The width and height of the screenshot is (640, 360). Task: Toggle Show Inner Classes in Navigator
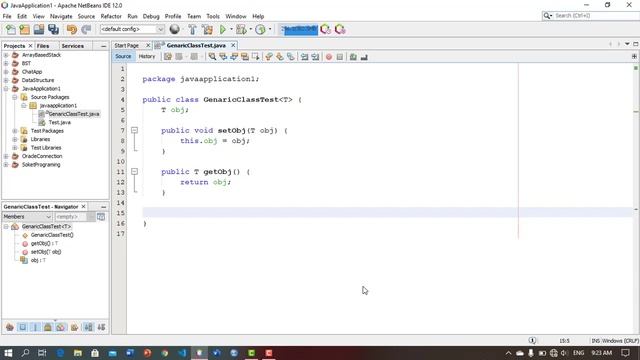coord(61,327)
